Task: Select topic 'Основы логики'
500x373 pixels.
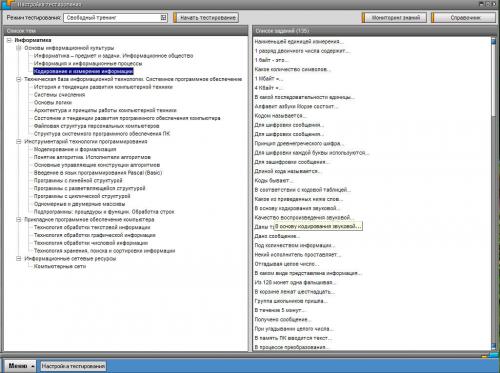Action: 53,103
